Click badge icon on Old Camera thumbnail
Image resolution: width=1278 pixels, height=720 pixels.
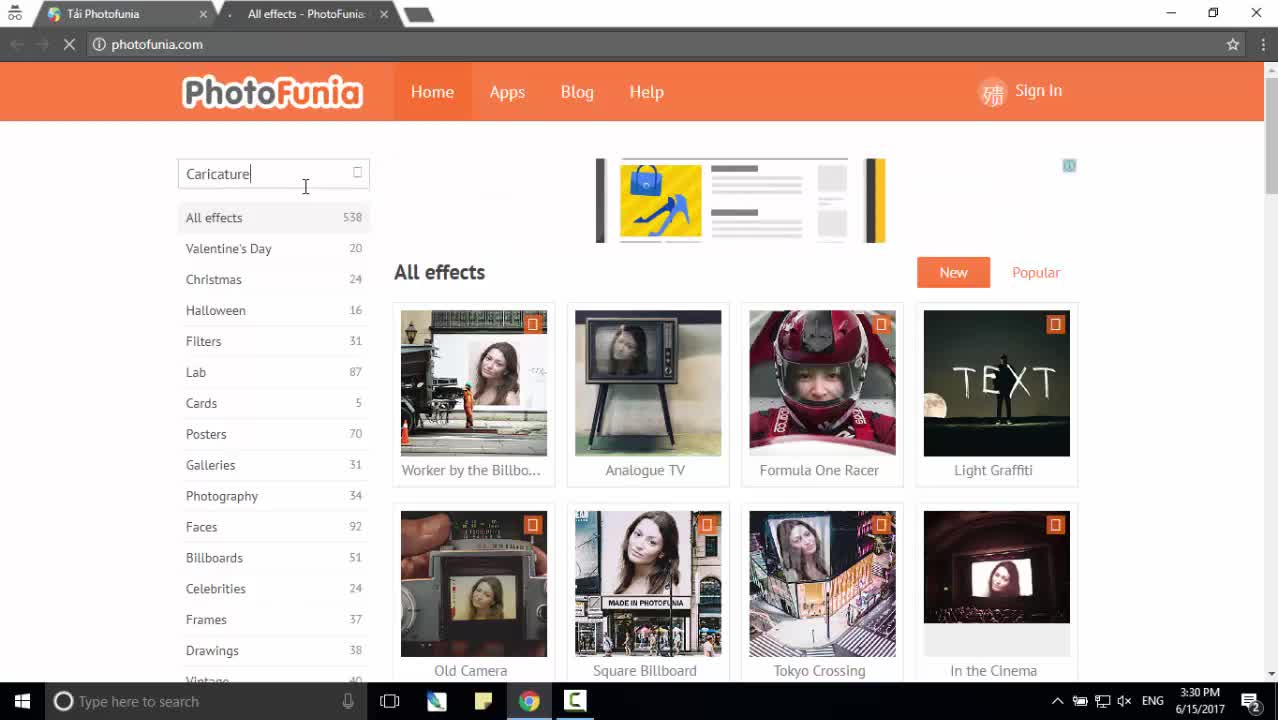pyautogui.click(x=533, y=524)
